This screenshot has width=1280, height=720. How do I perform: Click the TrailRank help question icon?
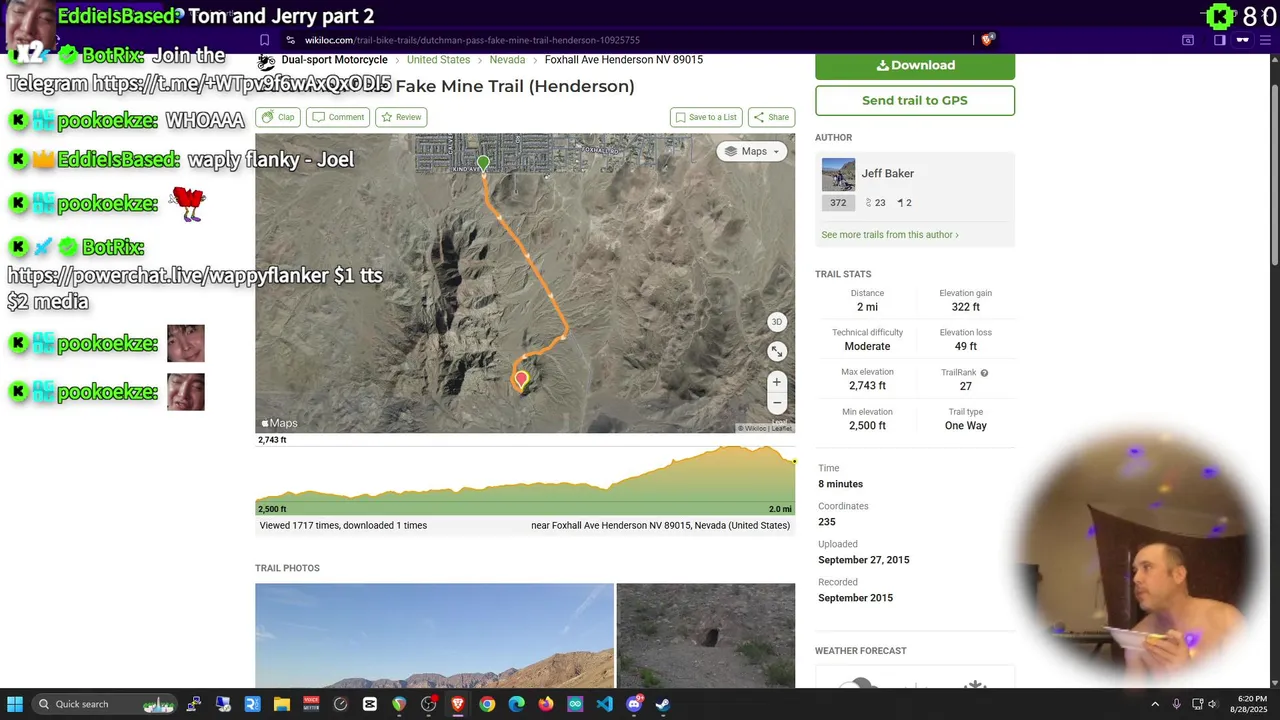(x=984, y=373)
